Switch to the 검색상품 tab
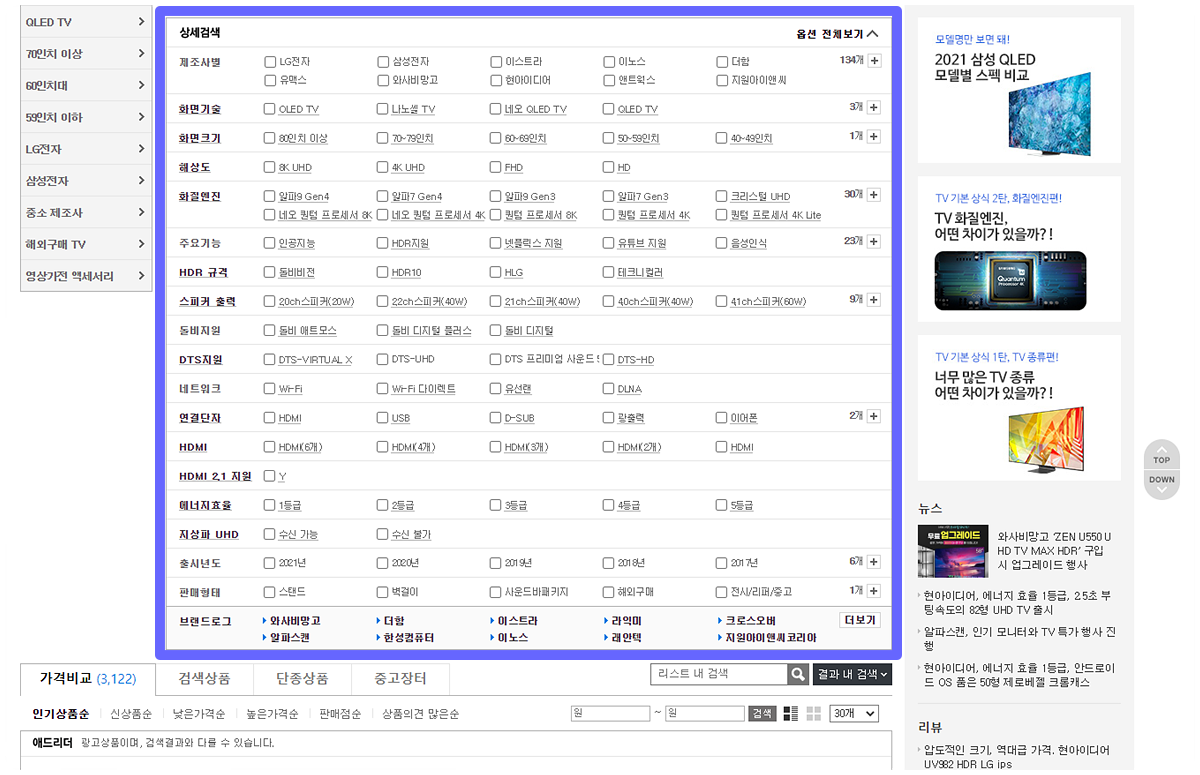This screenshot has height=775, width=1200. (204, 679)
